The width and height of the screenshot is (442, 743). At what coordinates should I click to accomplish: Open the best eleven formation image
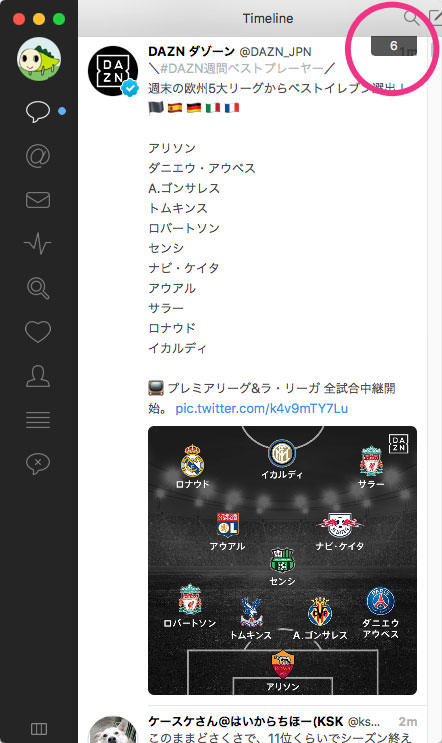[282, 560]
